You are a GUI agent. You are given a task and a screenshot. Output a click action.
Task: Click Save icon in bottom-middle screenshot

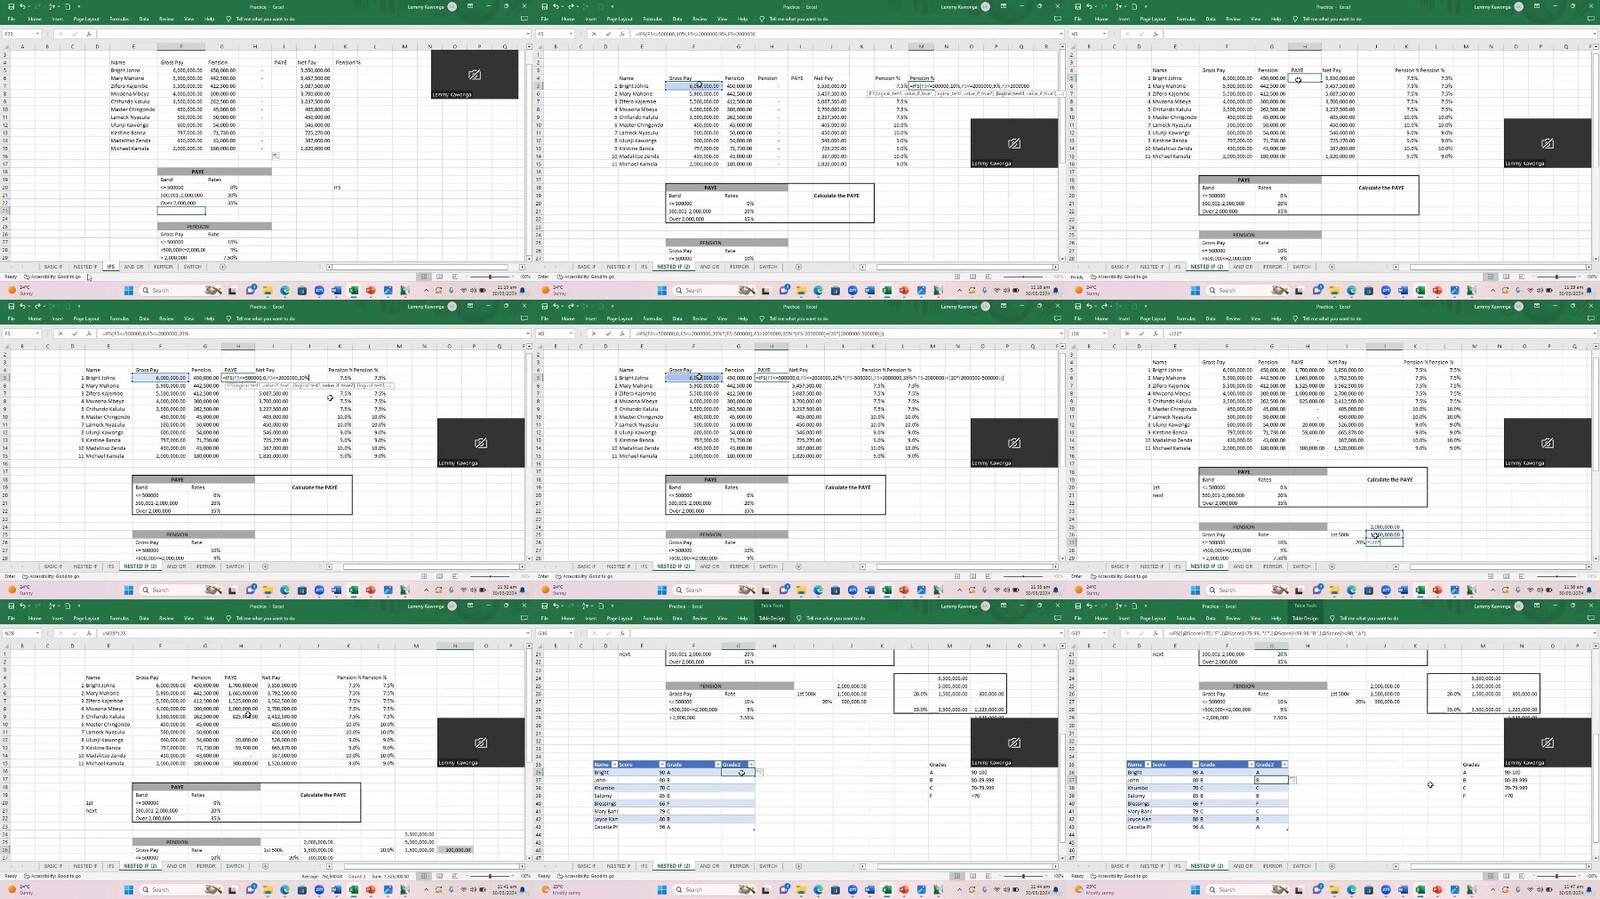543,606
